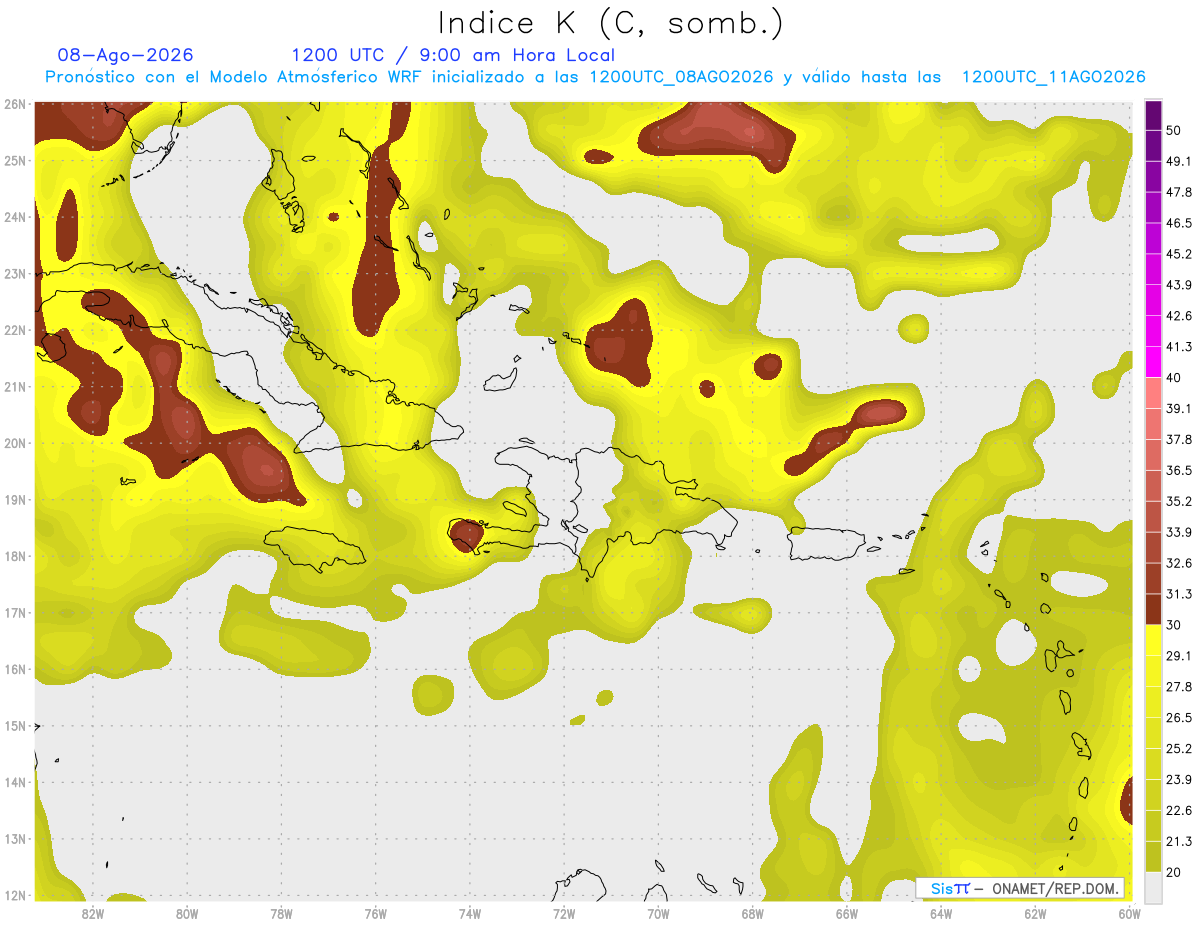Click the colorbar value '29.1'

pyautogui.click(x=1180, y=656)
